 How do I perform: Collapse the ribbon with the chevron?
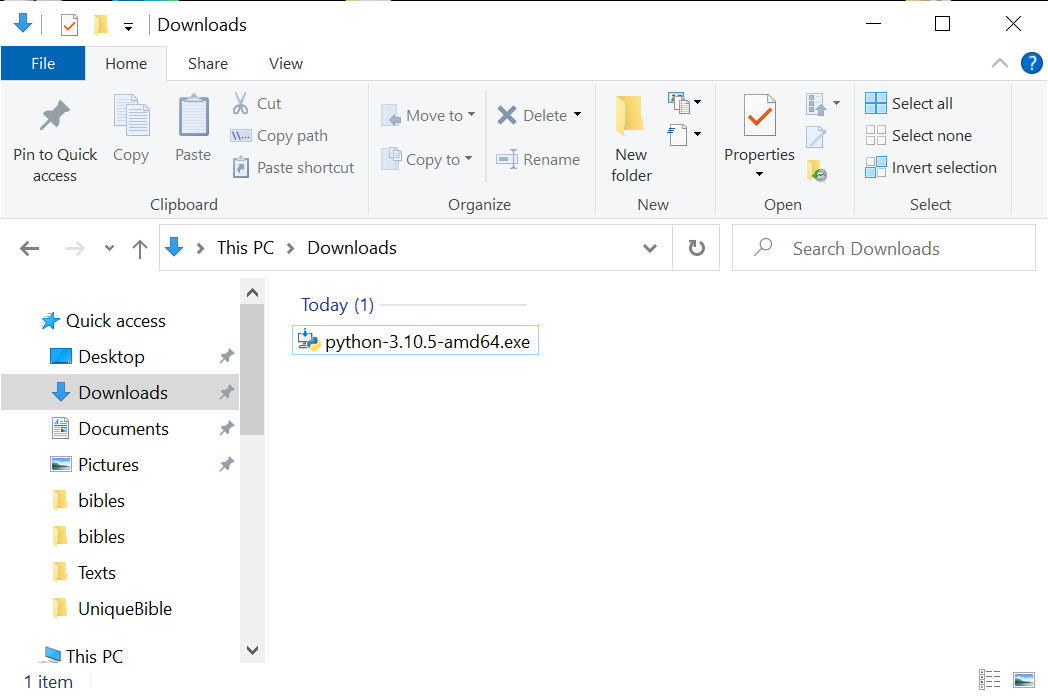pos(1000,63)
